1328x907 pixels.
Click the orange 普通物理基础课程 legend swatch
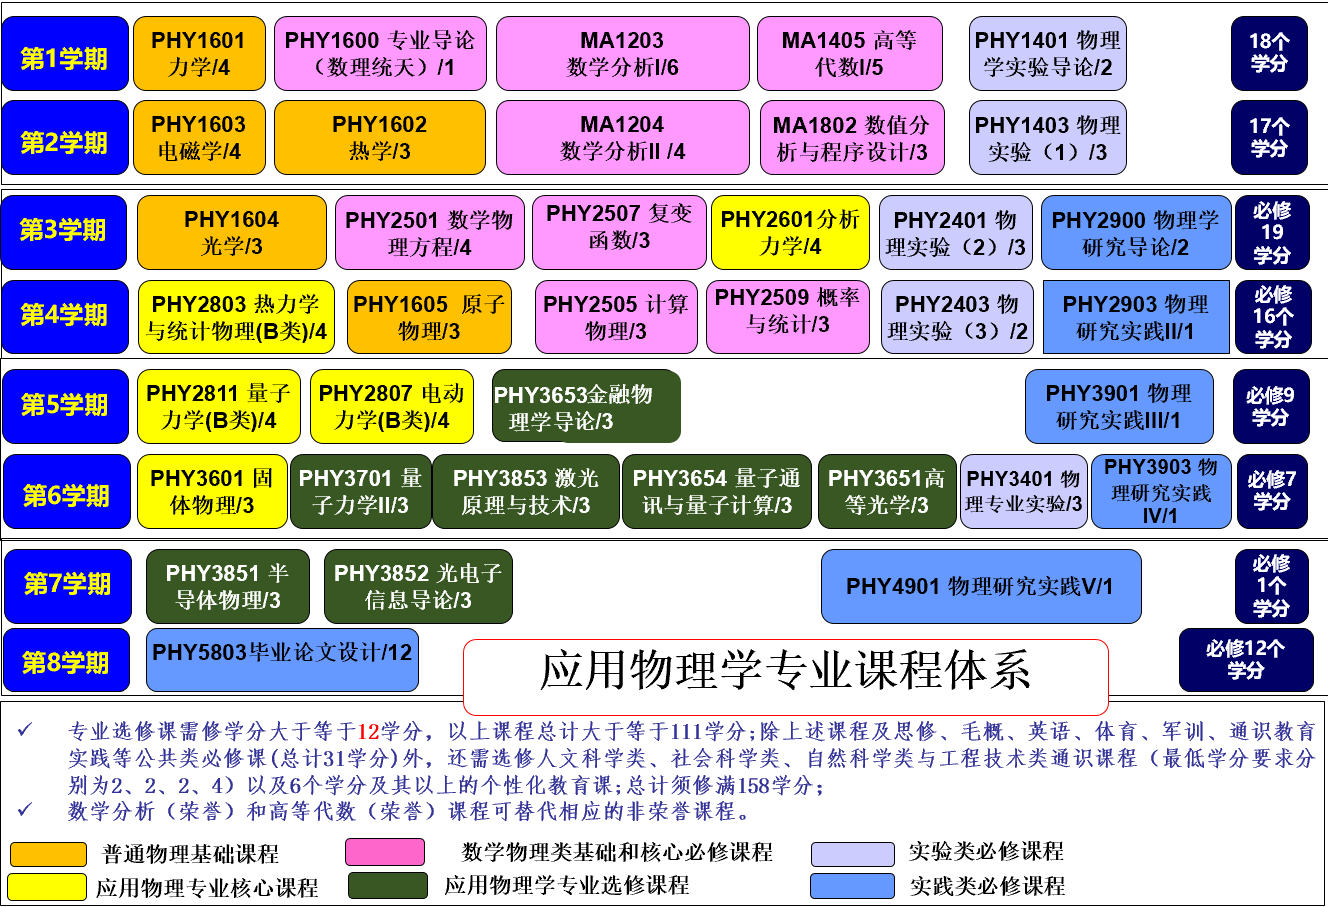pyautogui.click(x=48, y=855)
